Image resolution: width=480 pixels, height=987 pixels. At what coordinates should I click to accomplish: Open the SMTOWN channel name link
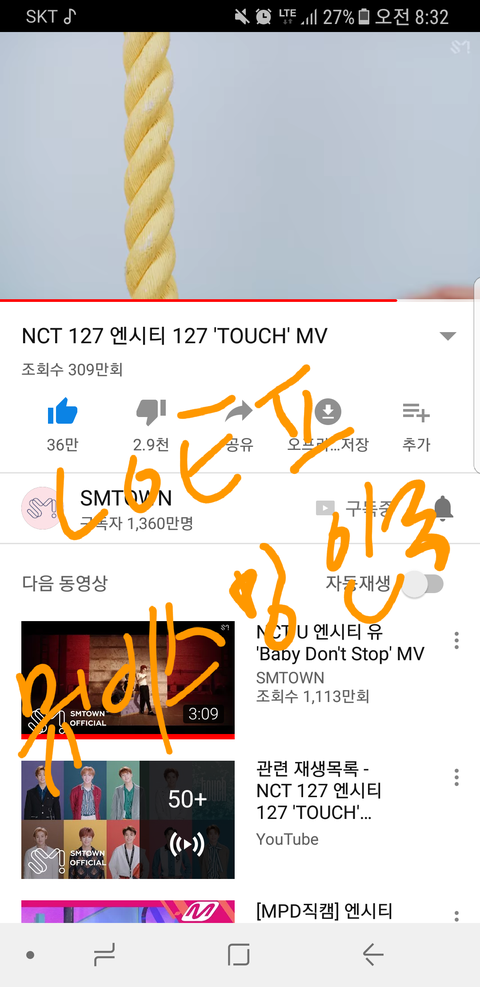pyautogui.click(x=126, y=499)
